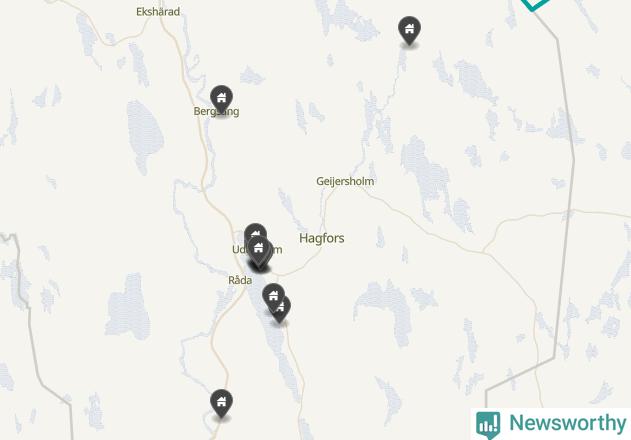The image size is (631, 440).
Task: Click the front house marker south of Råda
Action: coord(274,297)
